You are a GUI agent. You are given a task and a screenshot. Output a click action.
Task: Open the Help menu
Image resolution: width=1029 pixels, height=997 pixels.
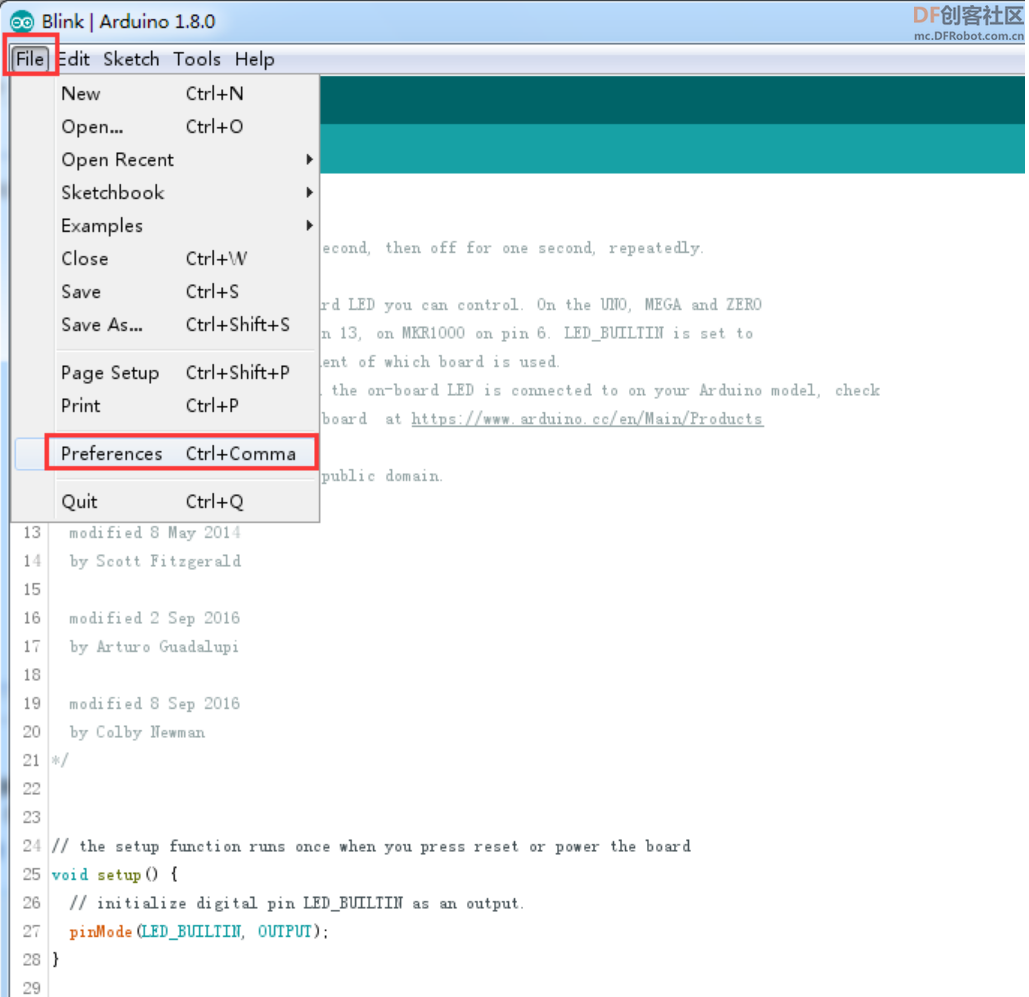click(255, 59)
